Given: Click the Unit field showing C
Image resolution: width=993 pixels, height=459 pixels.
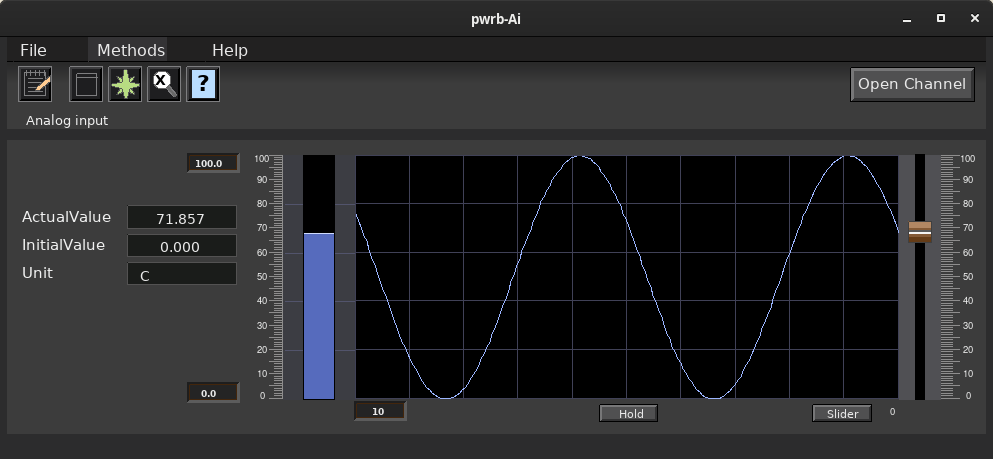Looking at the screenshot, I should [181, 274].
